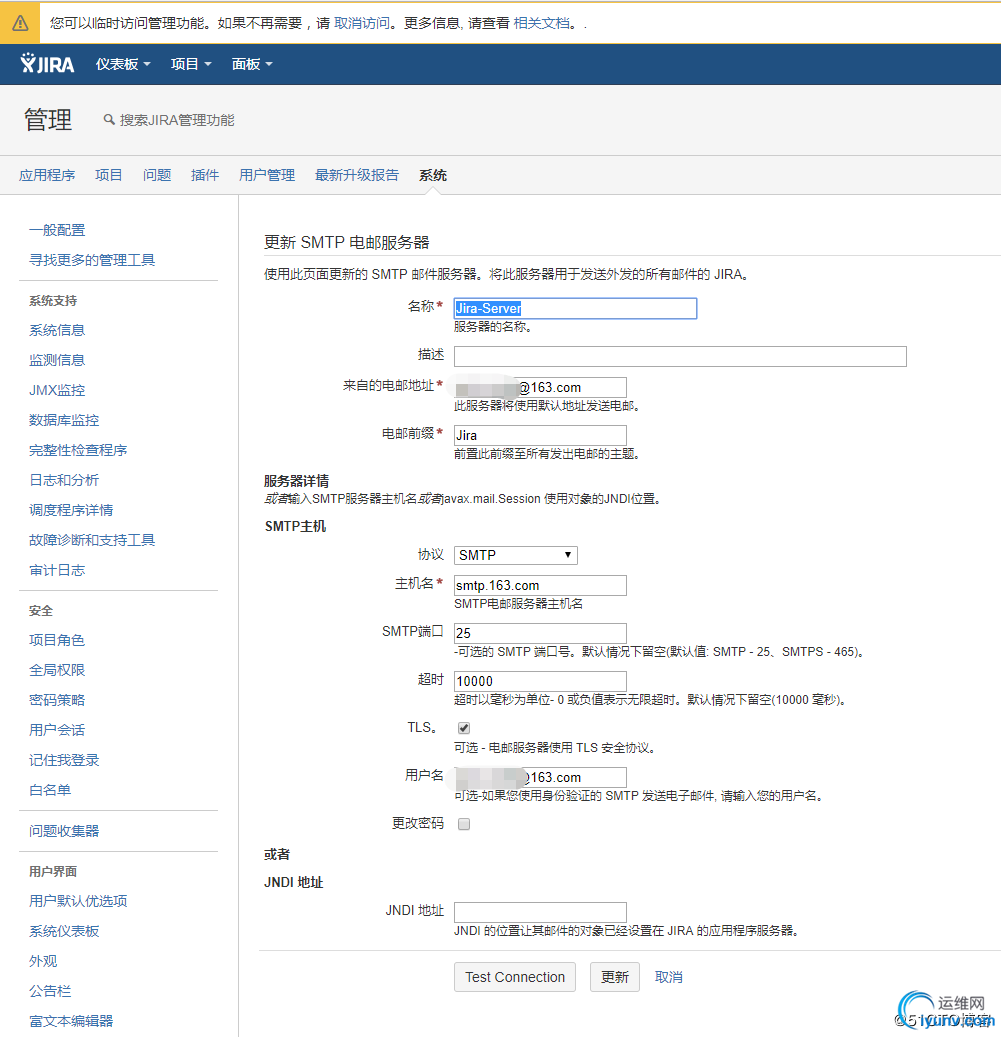Switch to the 插件 tab
This screenshot has height=1037, width=1001.
[x=205, y=175]
